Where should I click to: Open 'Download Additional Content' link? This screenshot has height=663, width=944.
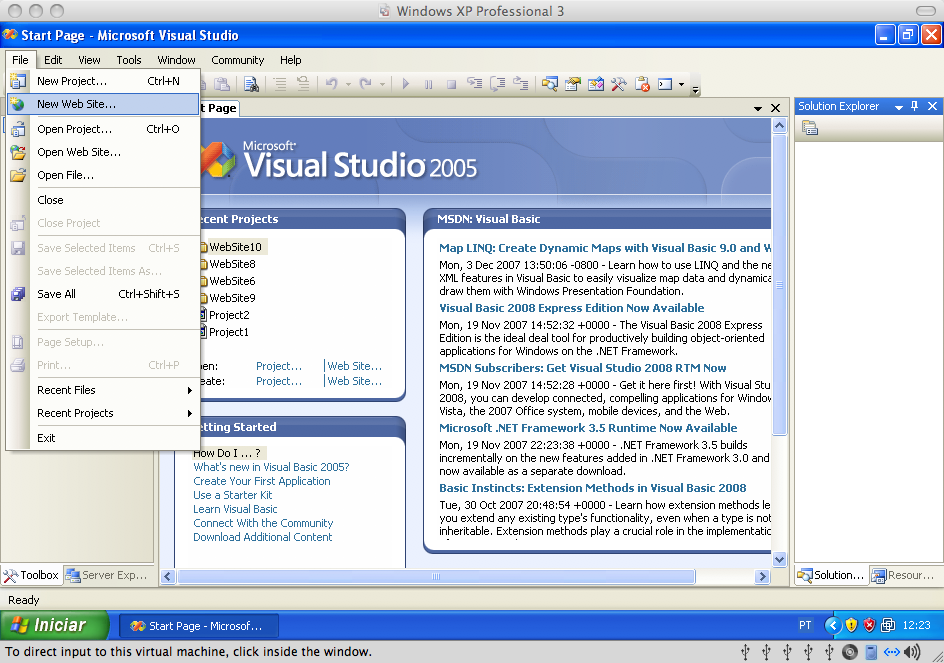[x=262, y=537]
